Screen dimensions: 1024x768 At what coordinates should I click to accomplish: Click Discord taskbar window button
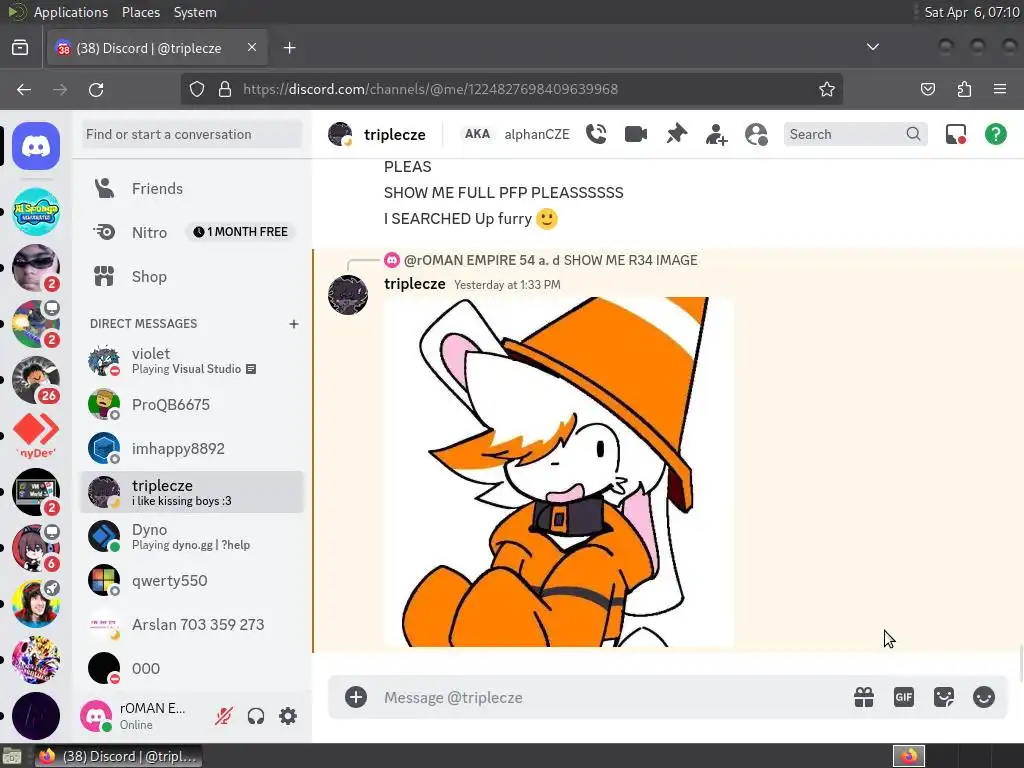point(118,756)
